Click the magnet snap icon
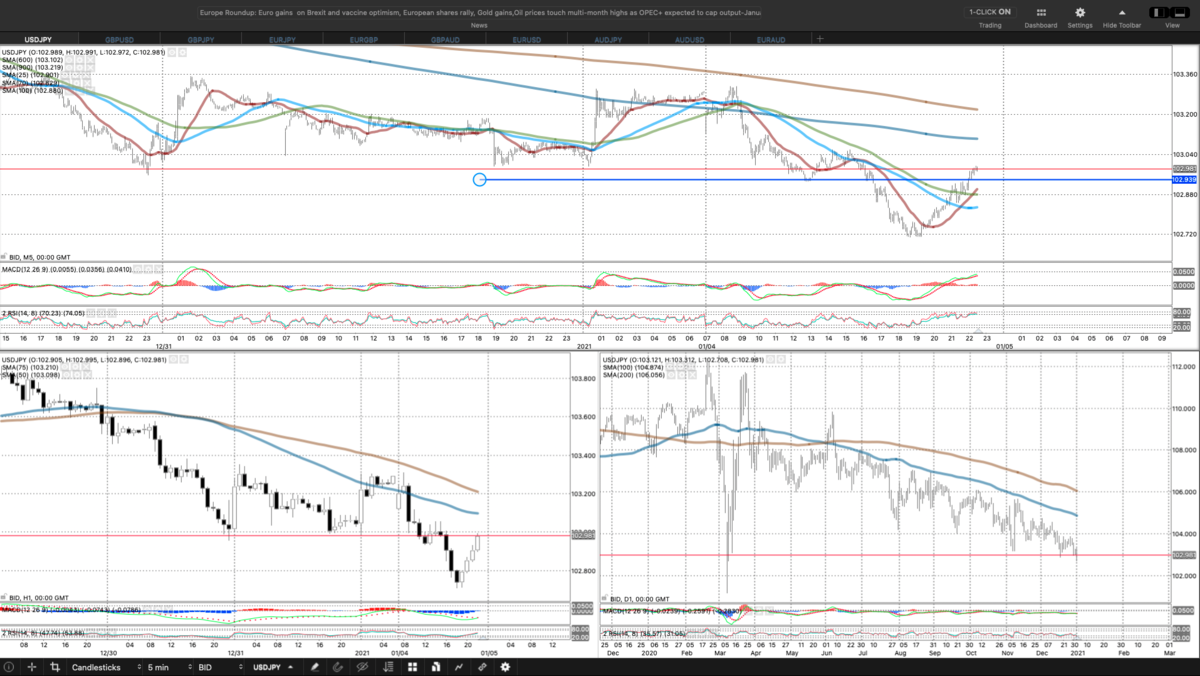The image size is (1200, 676). 339,666
